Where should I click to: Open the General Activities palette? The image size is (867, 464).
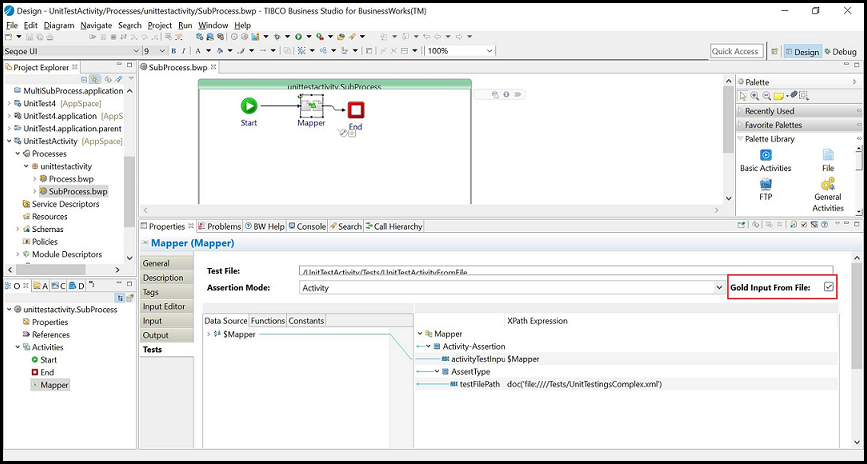pos(828,195)
